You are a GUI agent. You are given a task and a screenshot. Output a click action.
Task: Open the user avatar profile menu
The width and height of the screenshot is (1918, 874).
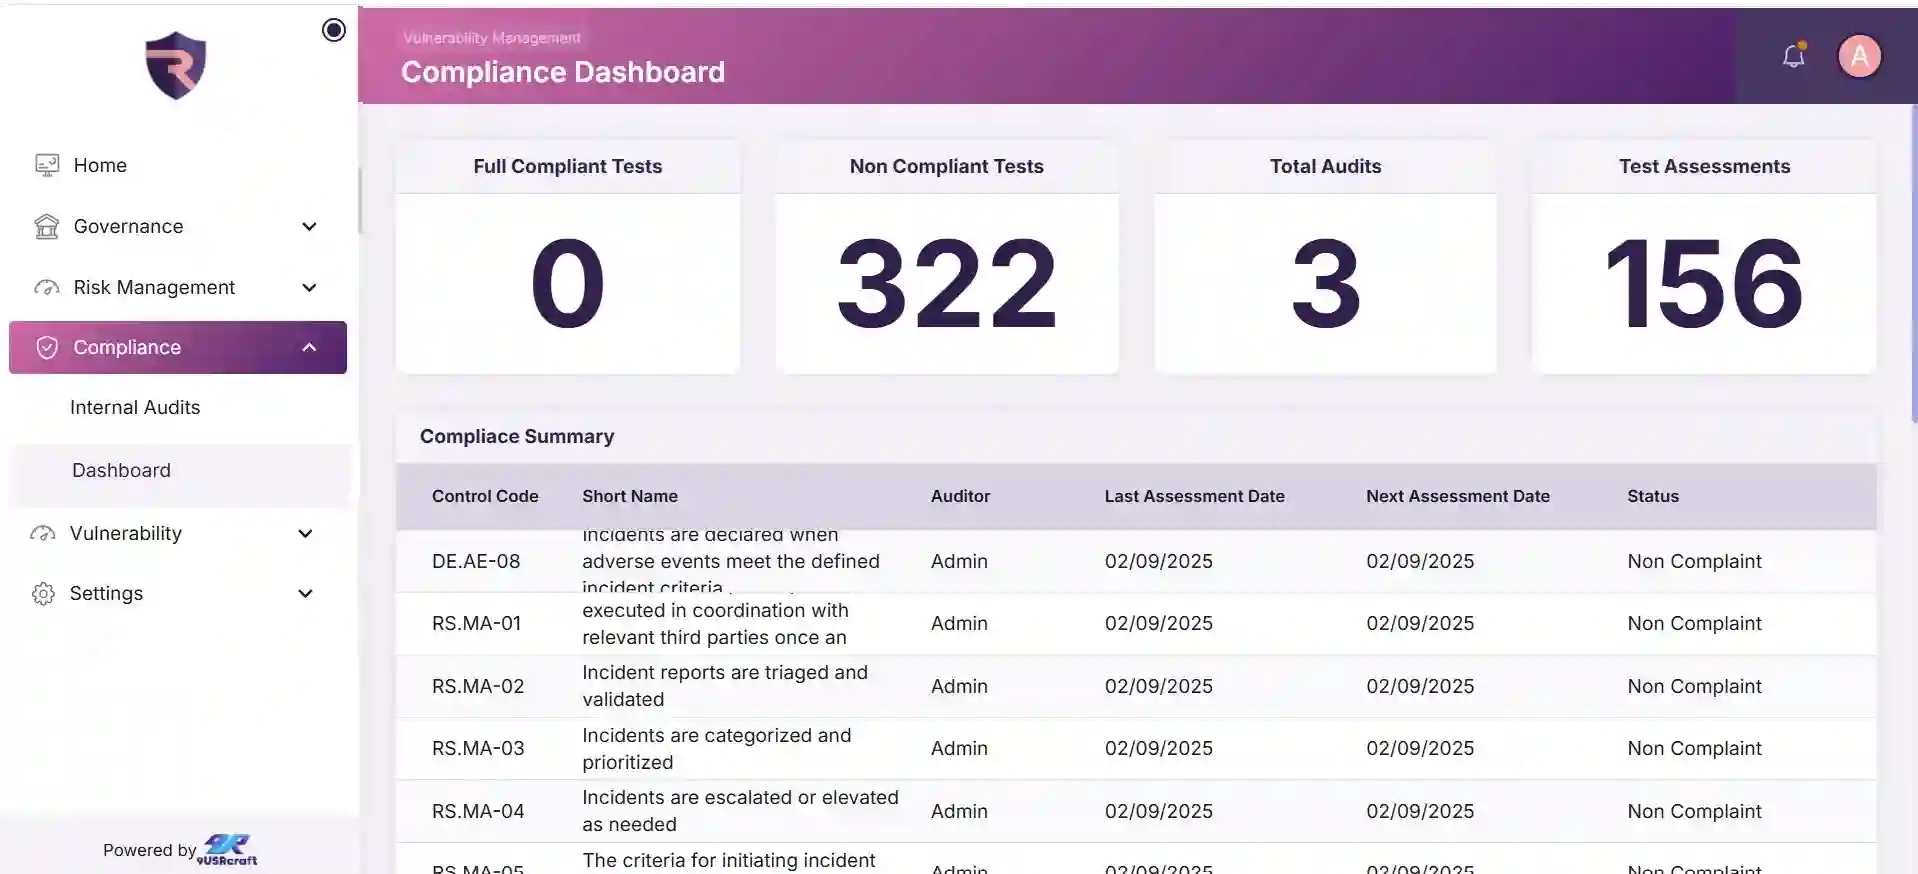[x=1859, y=56]
